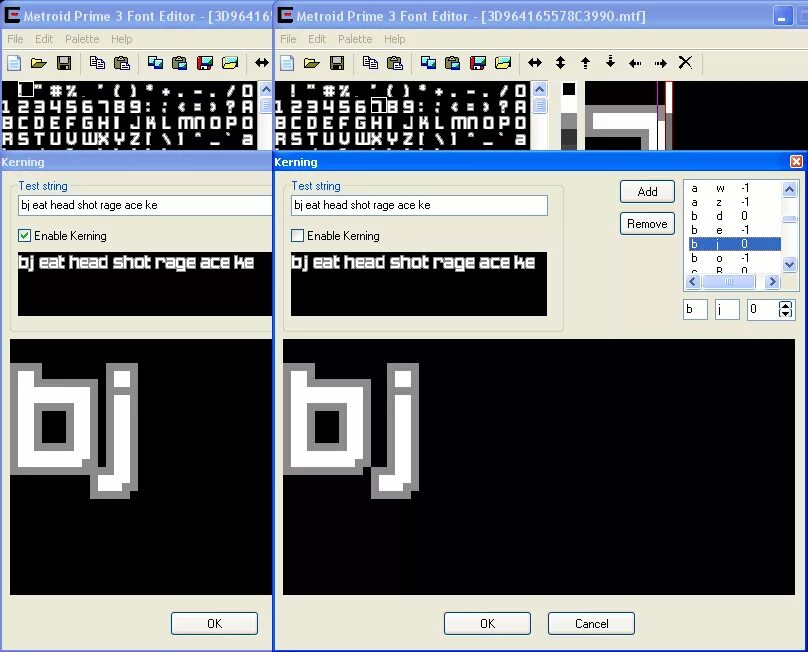Screen dimensions: 808x652
Task: Select white palette swatch beside glyph editor
Action: click(569, 105)
